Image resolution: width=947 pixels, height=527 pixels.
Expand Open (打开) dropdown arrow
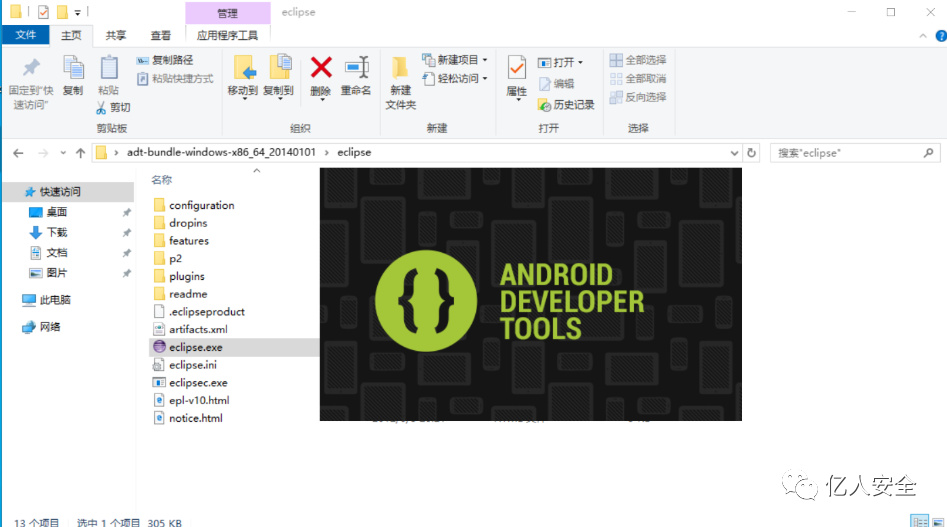[580, 63]
